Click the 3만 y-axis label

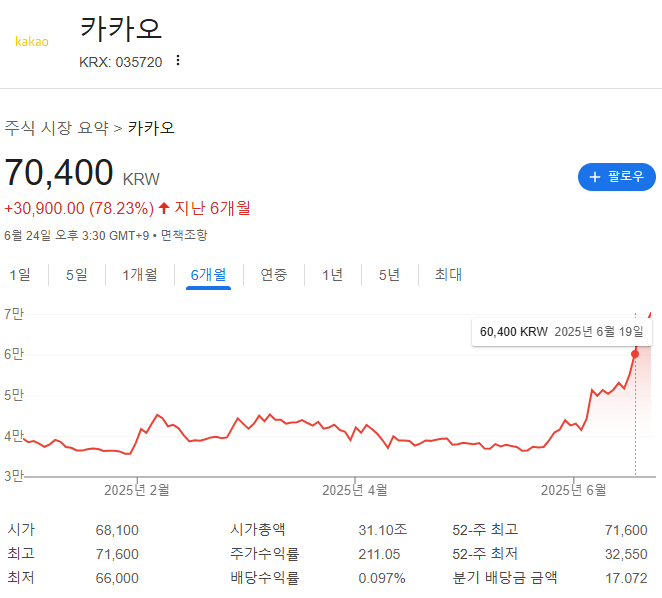(x=14, y=476)
